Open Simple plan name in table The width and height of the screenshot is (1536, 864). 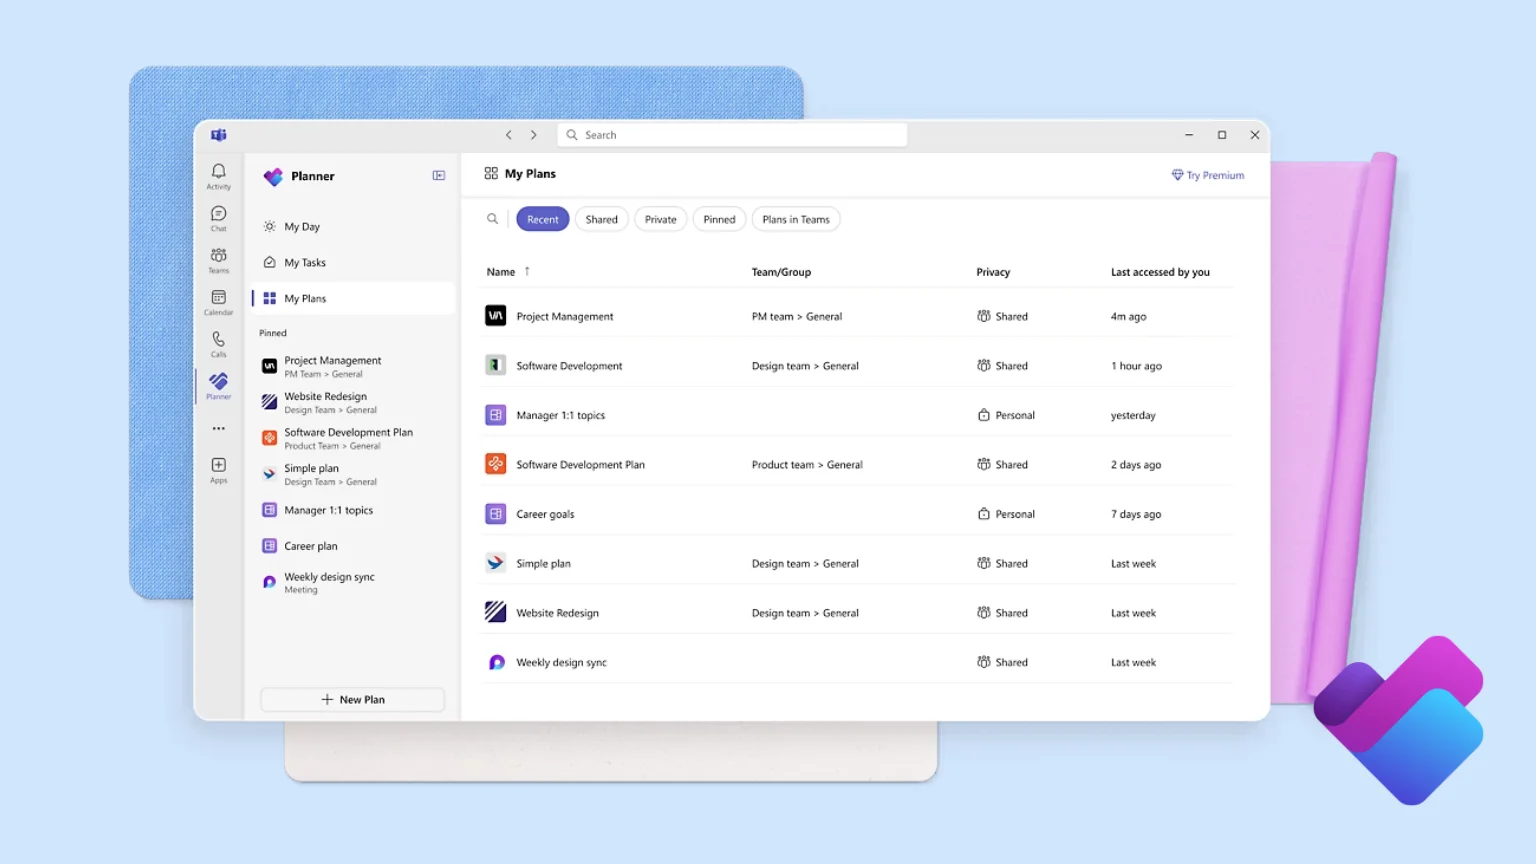tap(543, 564)
